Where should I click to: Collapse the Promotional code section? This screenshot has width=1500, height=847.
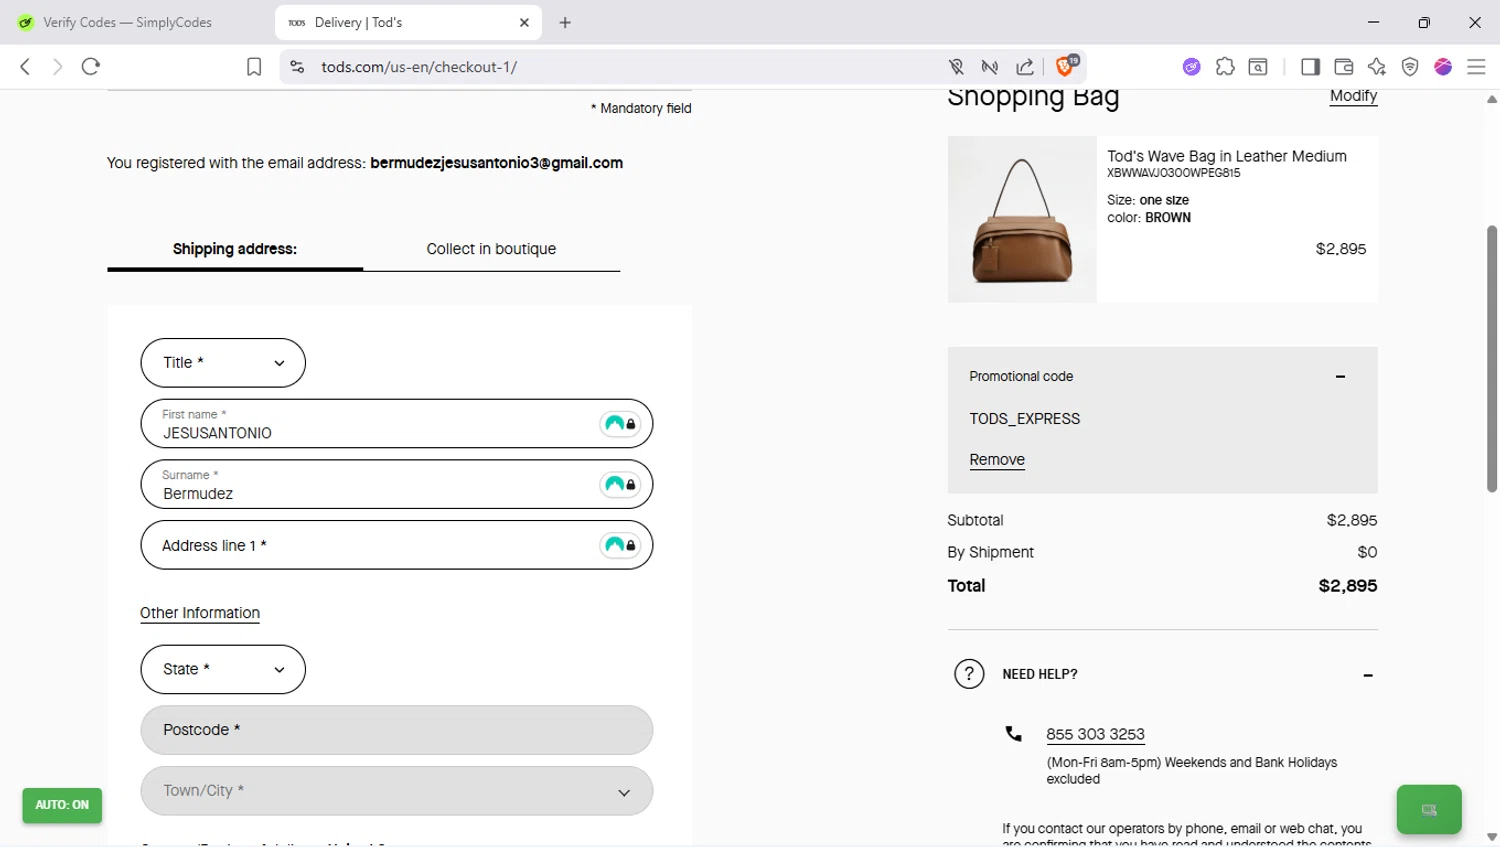[1340, 377]
